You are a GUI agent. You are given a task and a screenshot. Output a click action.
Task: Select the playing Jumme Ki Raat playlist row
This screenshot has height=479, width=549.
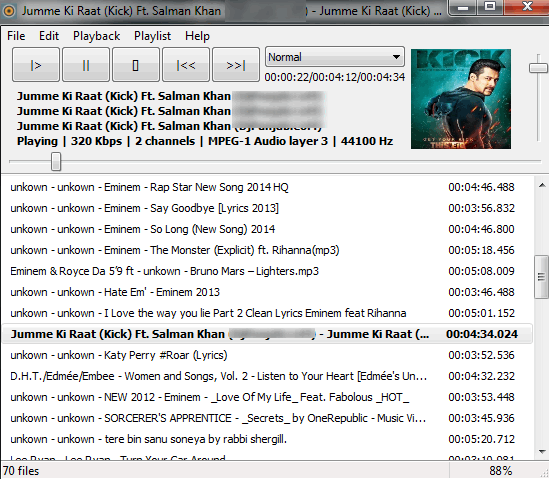click(x=267, y=334)
